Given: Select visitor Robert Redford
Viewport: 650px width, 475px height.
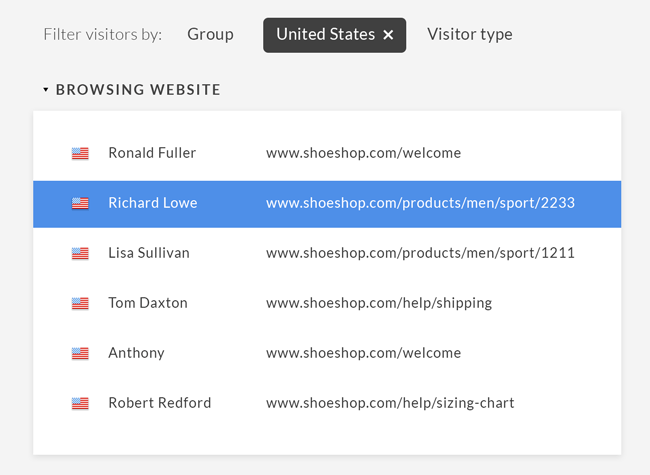Looking at the screenshot, I should [x=160, y=403].
